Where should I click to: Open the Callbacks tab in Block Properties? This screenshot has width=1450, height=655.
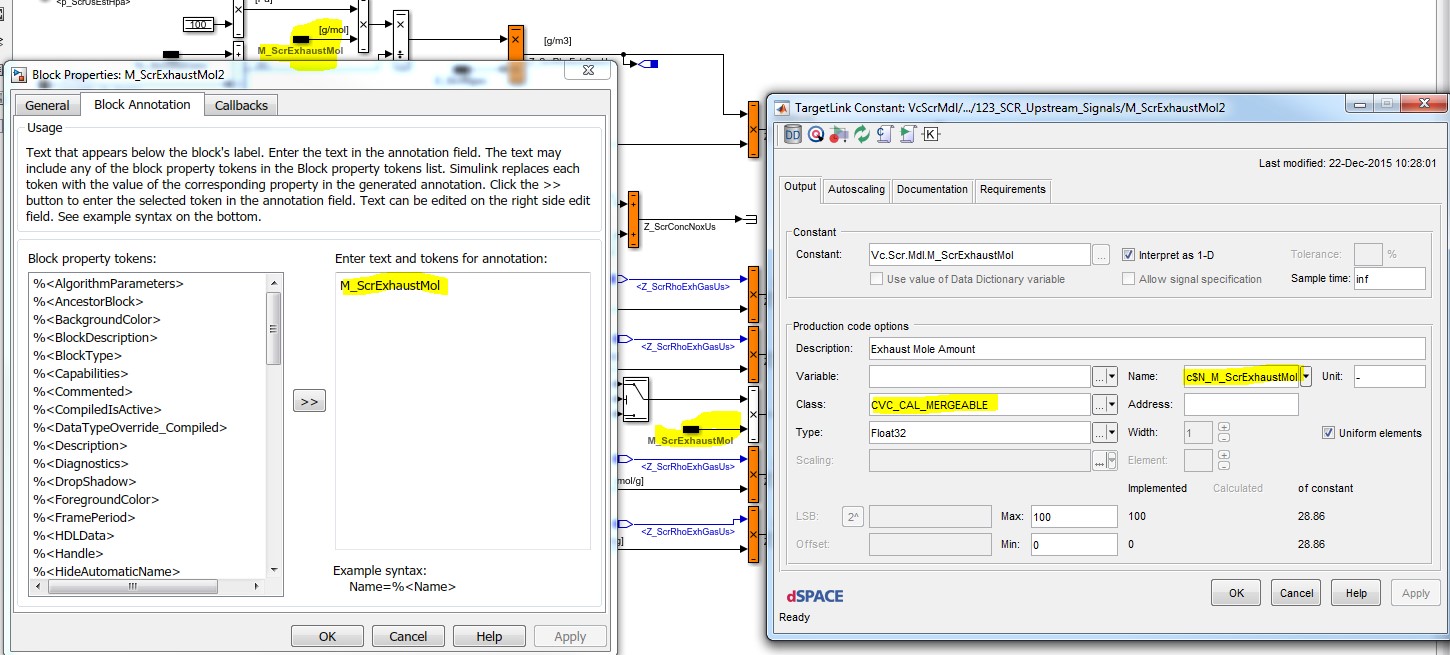pyautogui.click(x=241, y=105)
